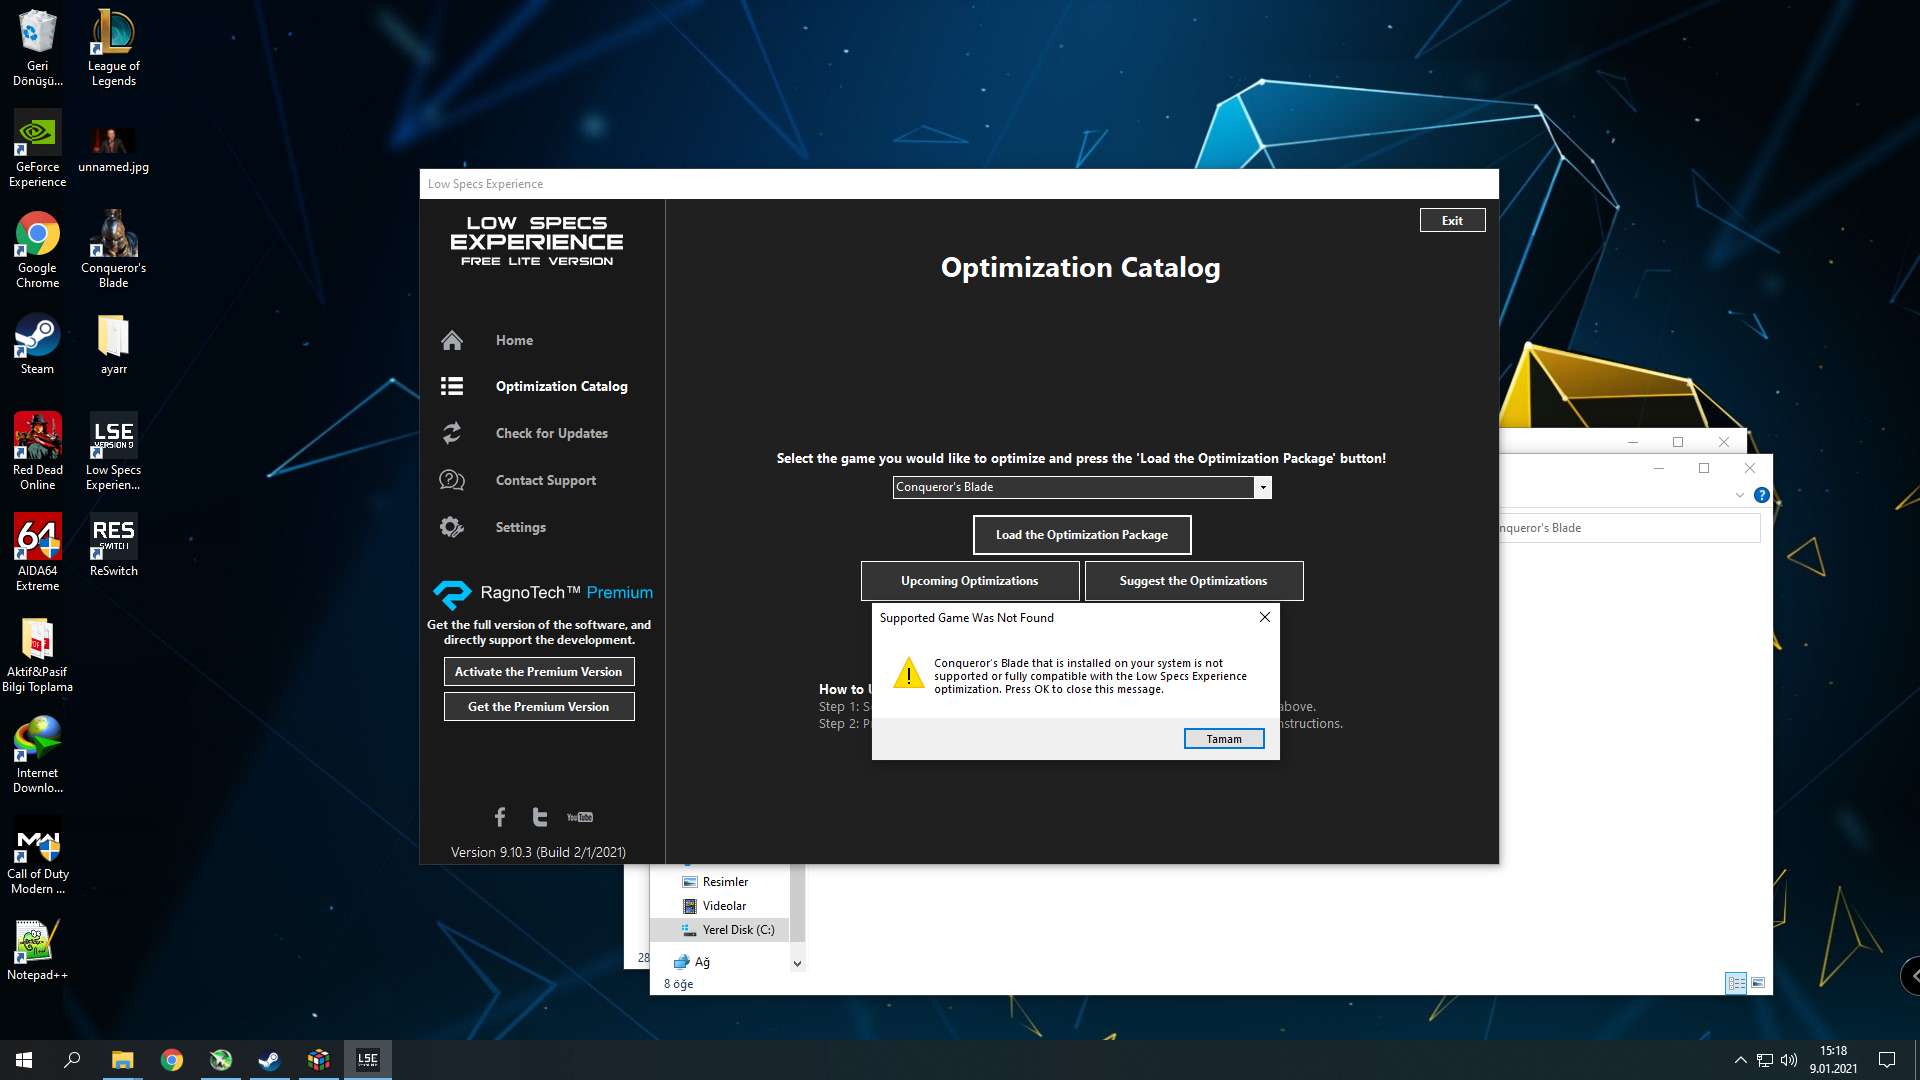1920x1080 pixels.
Task: Click Activate the Premium Version button
Action: point(538,672)
